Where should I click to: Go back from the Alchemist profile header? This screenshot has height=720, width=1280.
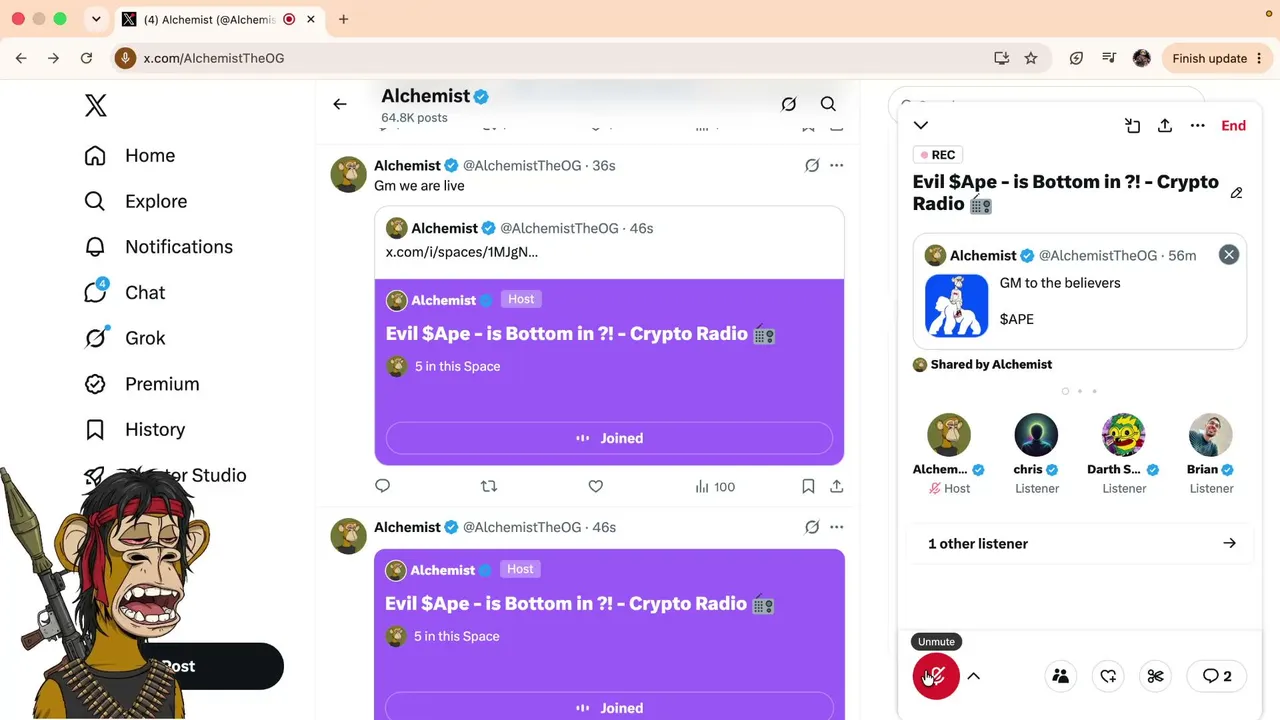pos(340,104)
